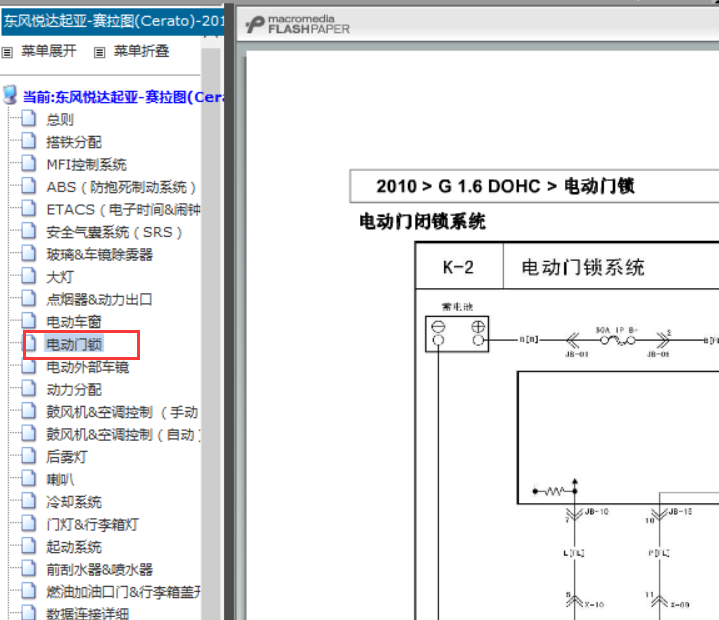Image resolution: width=719 pixels, height=620 pixels.
Task: Click the page icon next to 大灯
Action: (x=29, y=276)
